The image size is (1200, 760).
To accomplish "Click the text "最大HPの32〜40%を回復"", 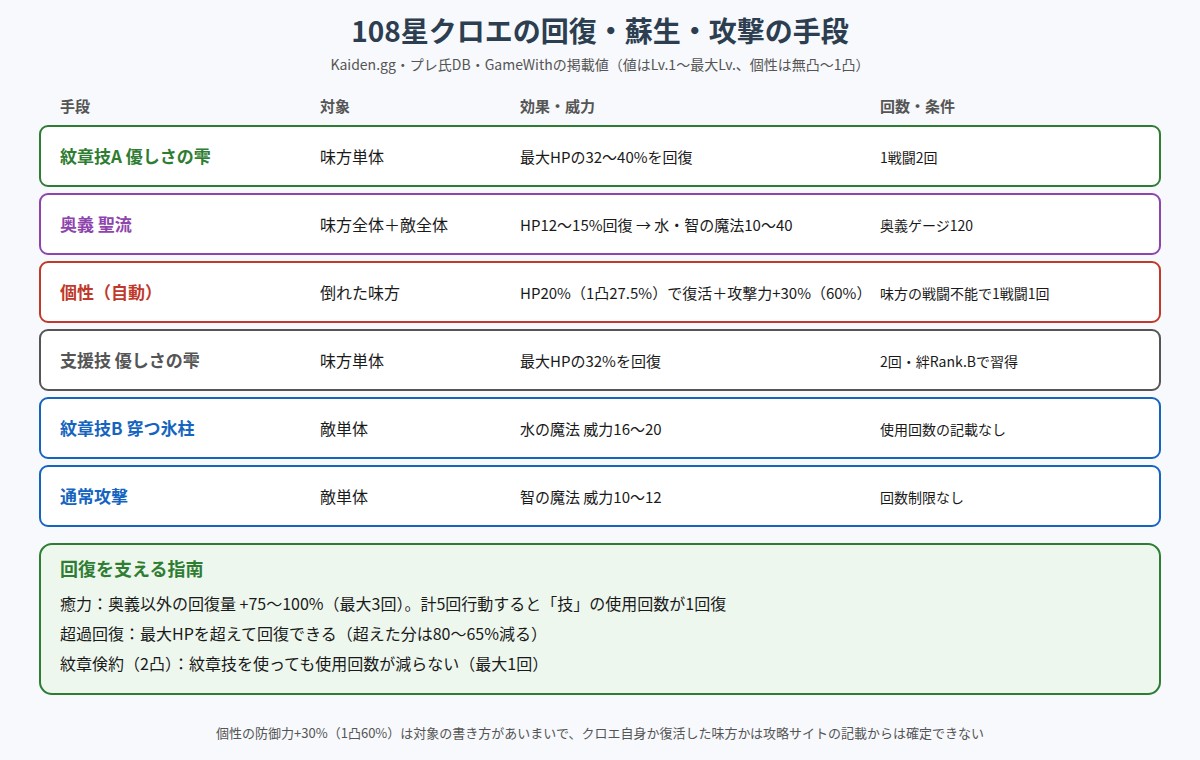I will tap(607, 157).
